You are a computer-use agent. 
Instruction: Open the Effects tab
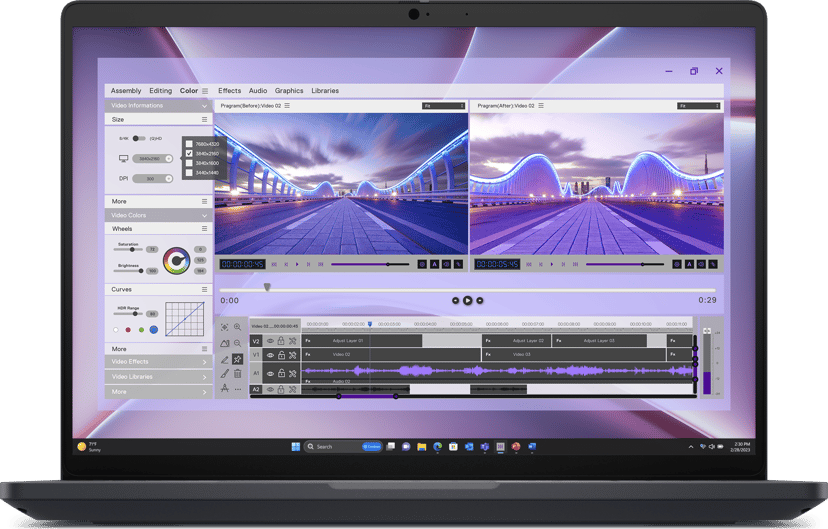click(229, 91)
